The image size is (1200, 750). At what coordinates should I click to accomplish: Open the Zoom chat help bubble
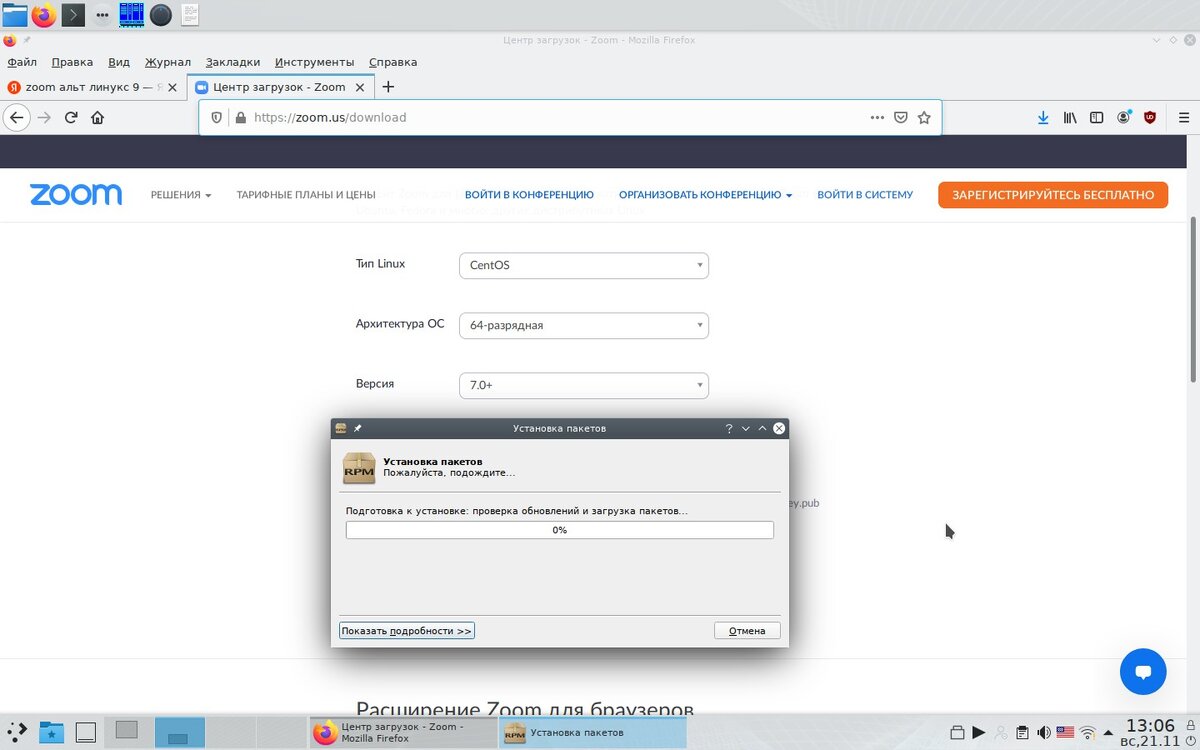click(x=1143, y=672)
